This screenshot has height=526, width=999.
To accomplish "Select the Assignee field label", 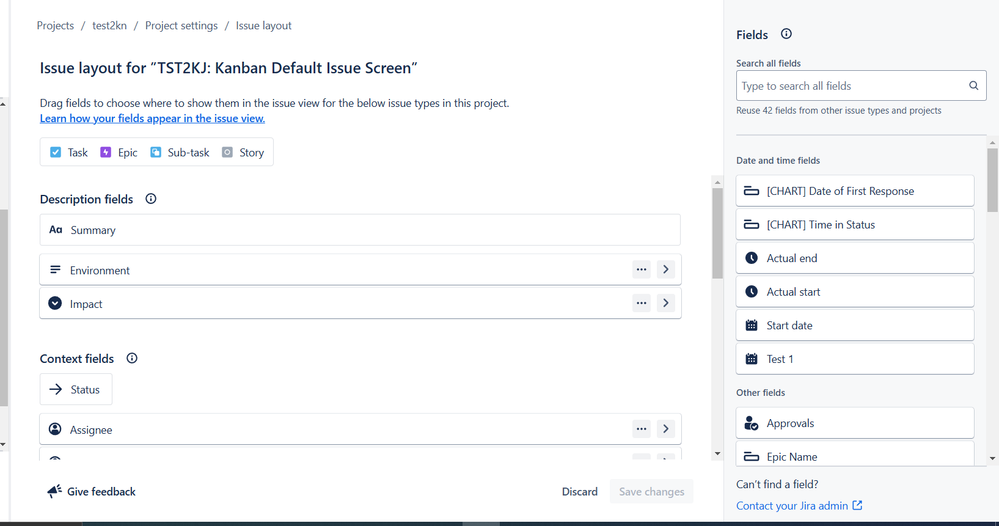I will pyautogui.click(x=91, y=430).
